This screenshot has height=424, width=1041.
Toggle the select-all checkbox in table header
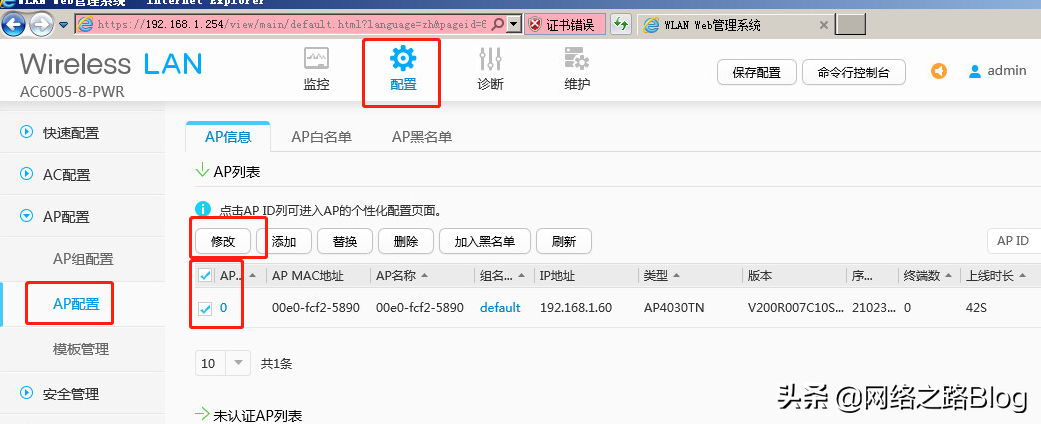(205, 275)
